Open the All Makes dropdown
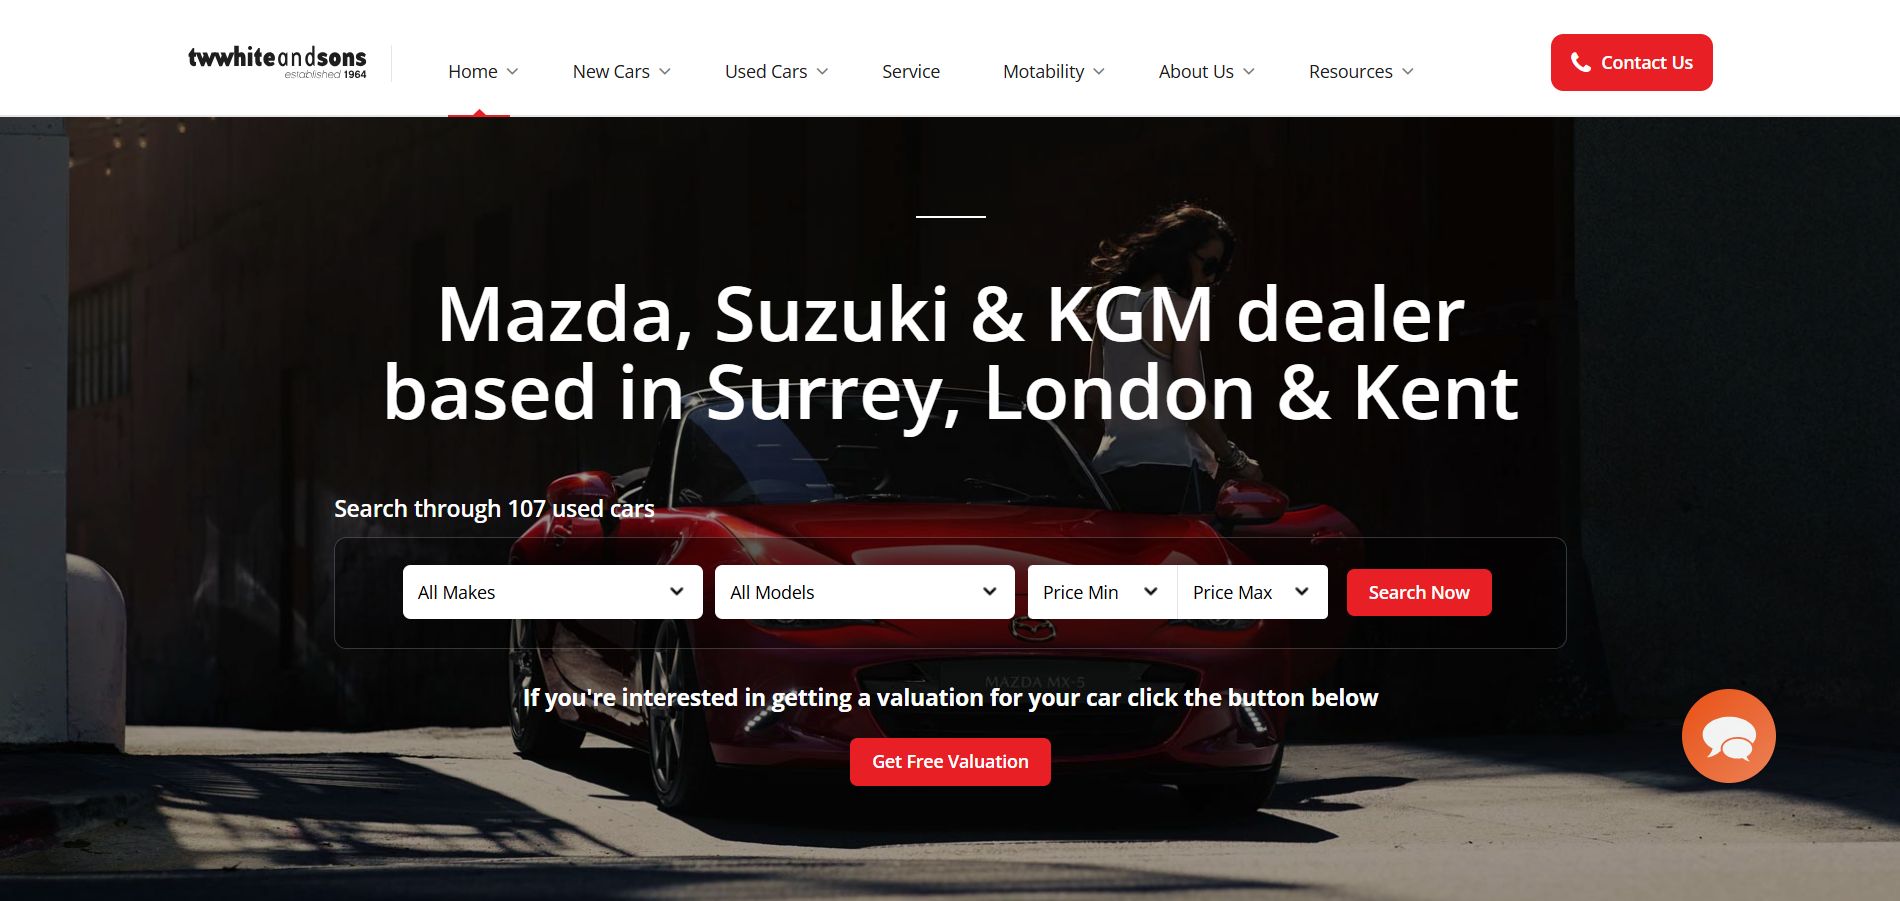 552,592
